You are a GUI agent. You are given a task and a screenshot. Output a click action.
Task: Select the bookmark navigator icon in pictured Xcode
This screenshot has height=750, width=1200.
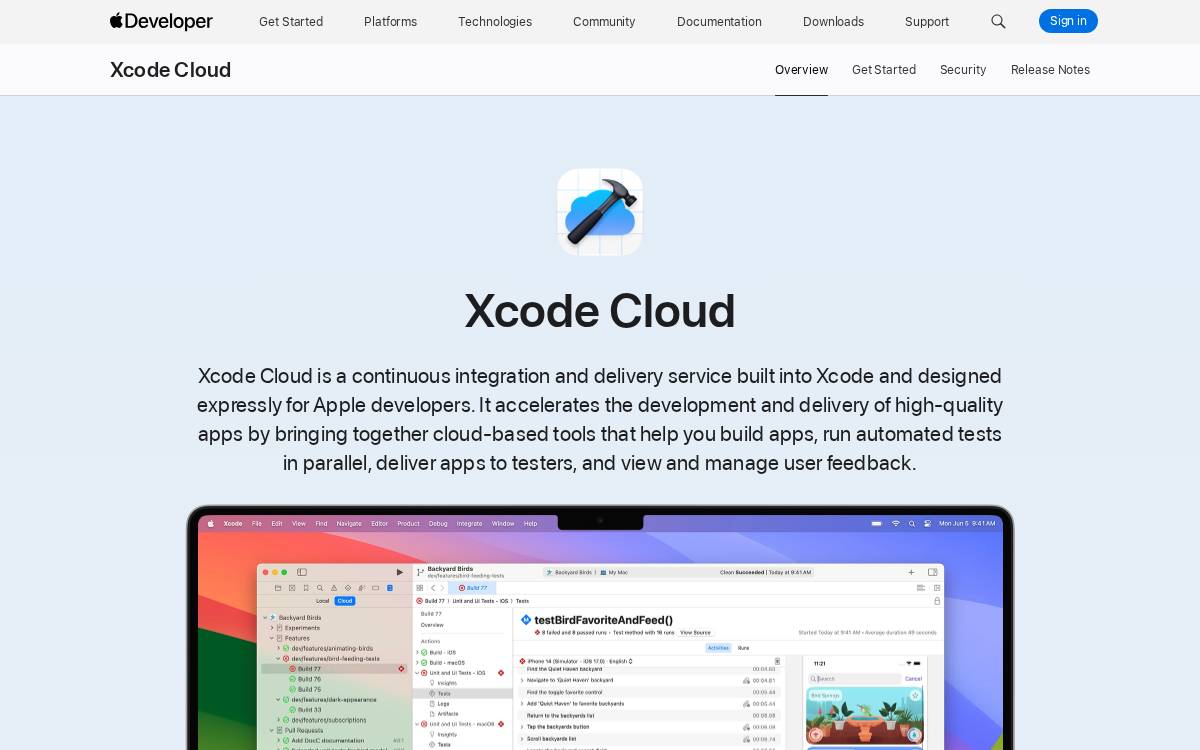pyautogui.click(x=306, y=588)
